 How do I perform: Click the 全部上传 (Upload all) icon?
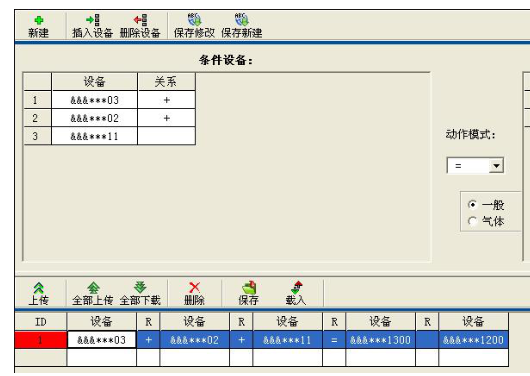93,288
